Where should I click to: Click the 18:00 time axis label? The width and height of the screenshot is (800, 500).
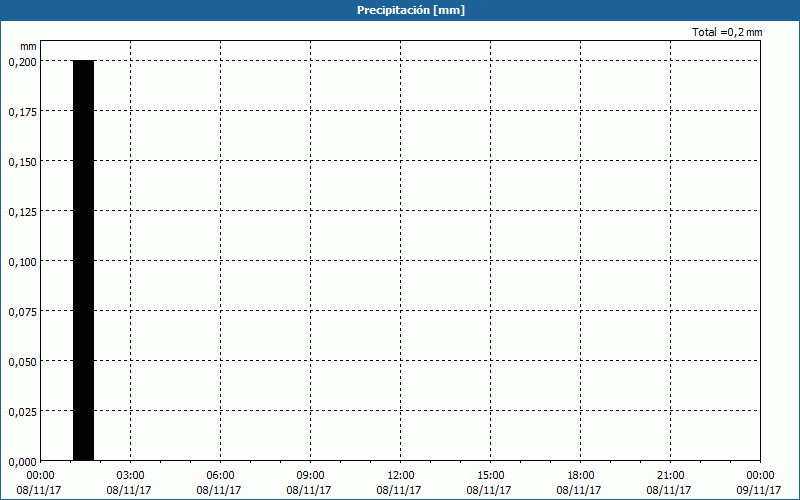581,476
